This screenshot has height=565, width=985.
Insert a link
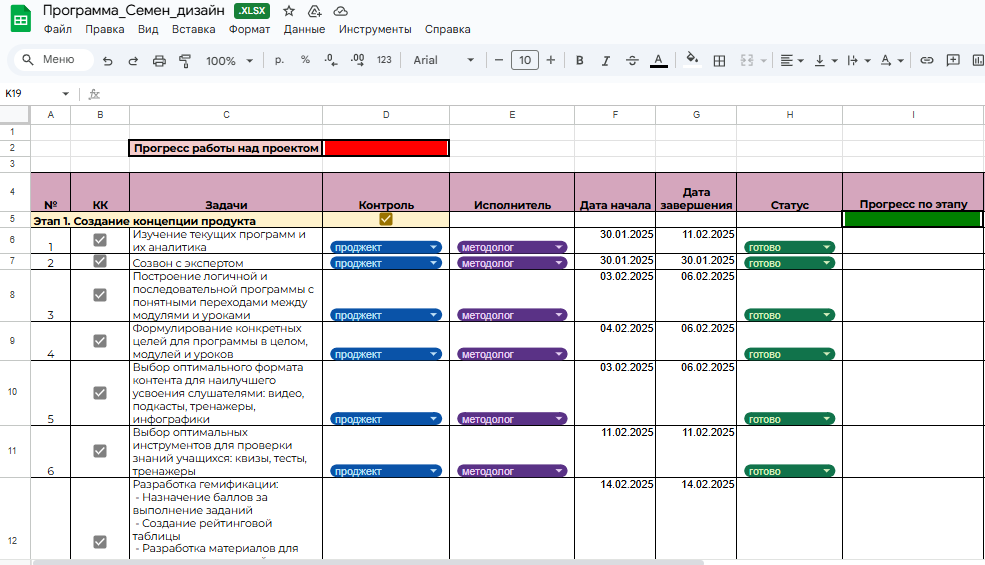pos(927,60)
